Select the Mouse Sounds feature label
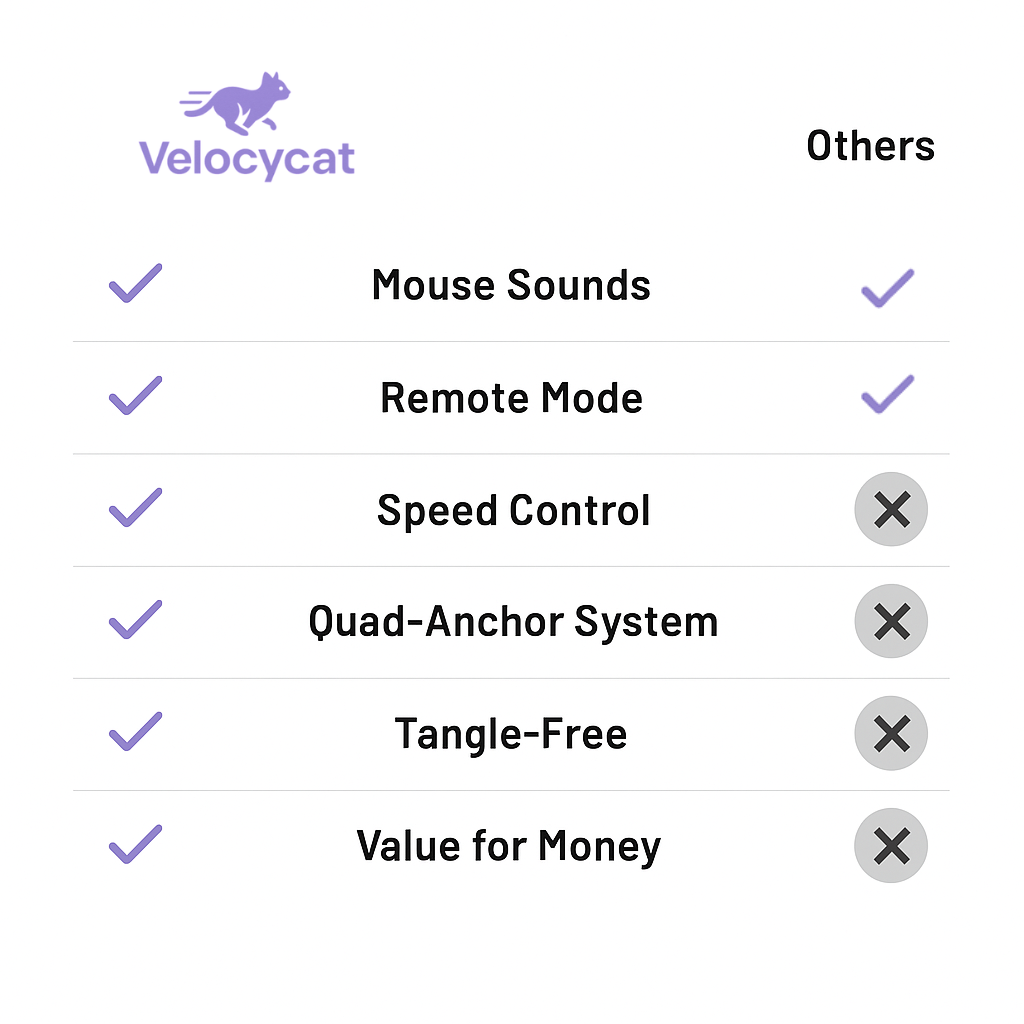The height and width of the screenshot is (1024, 1024). point(511,285)
